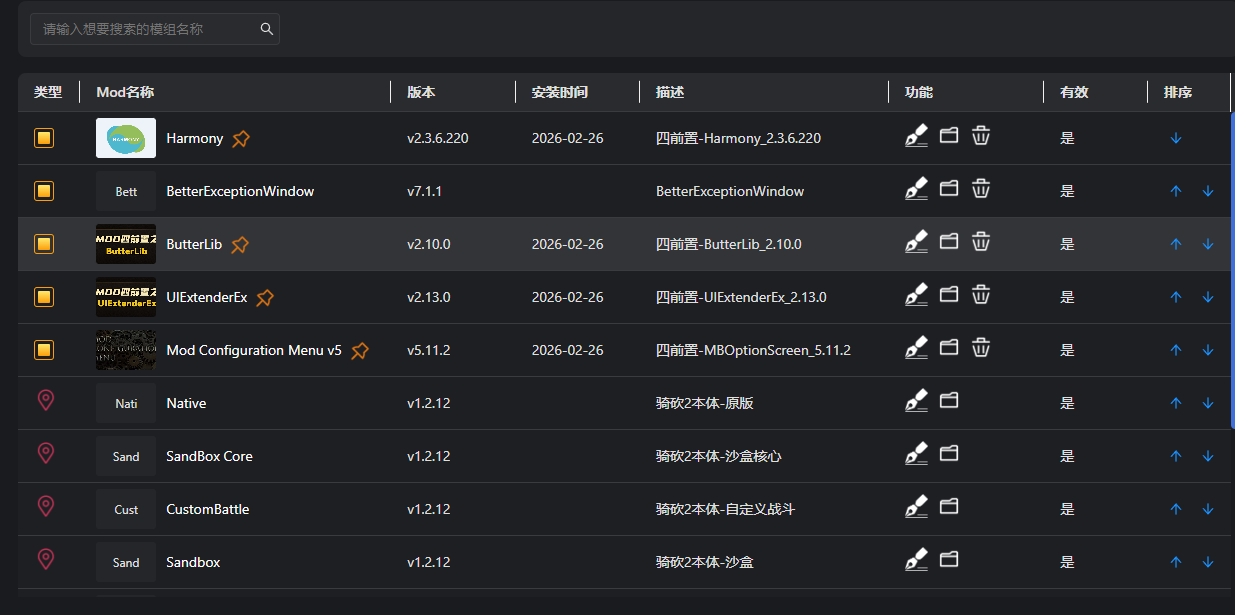Click the pin icon next to UIExtenderEx
The width and height of the screenshot is (1235, 615).
[265, 298]
